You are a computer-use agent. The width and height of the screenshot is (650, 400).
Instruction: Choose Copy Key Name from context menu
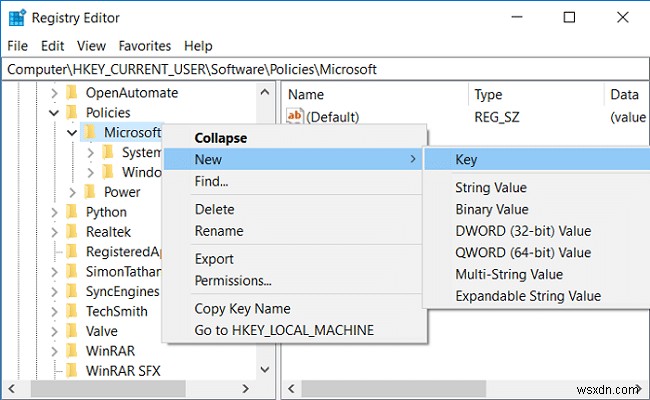click(242, 309)
